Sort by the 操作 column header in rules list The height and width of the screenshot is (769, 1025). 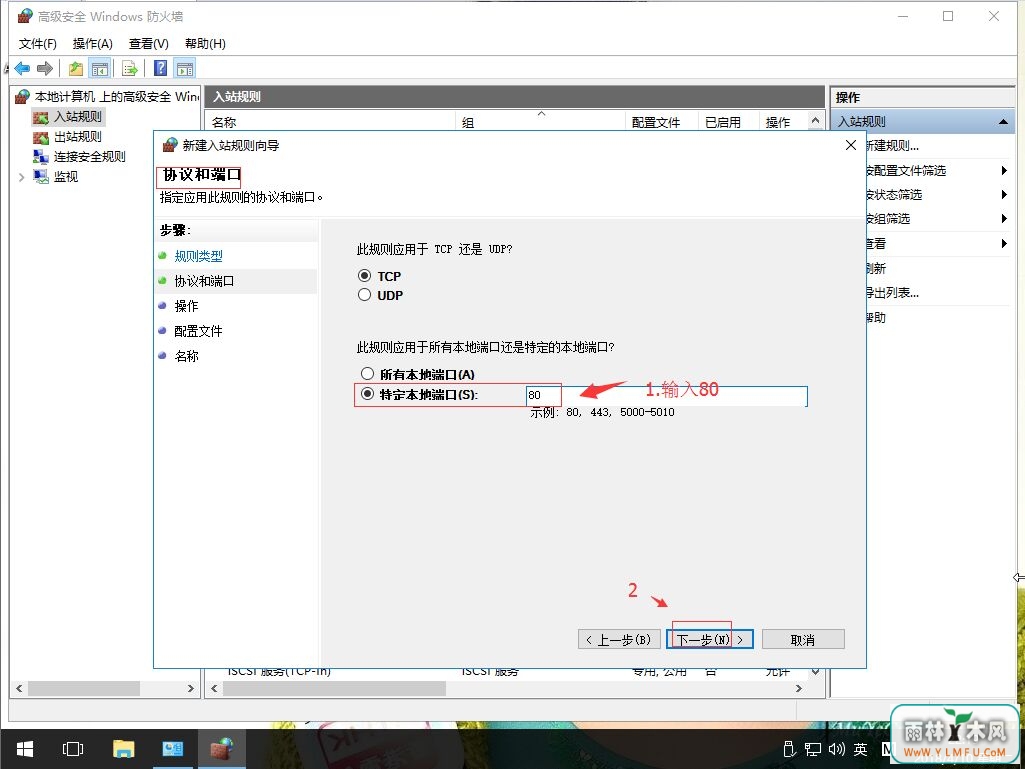pyautogui.click(x=784, y=122)
